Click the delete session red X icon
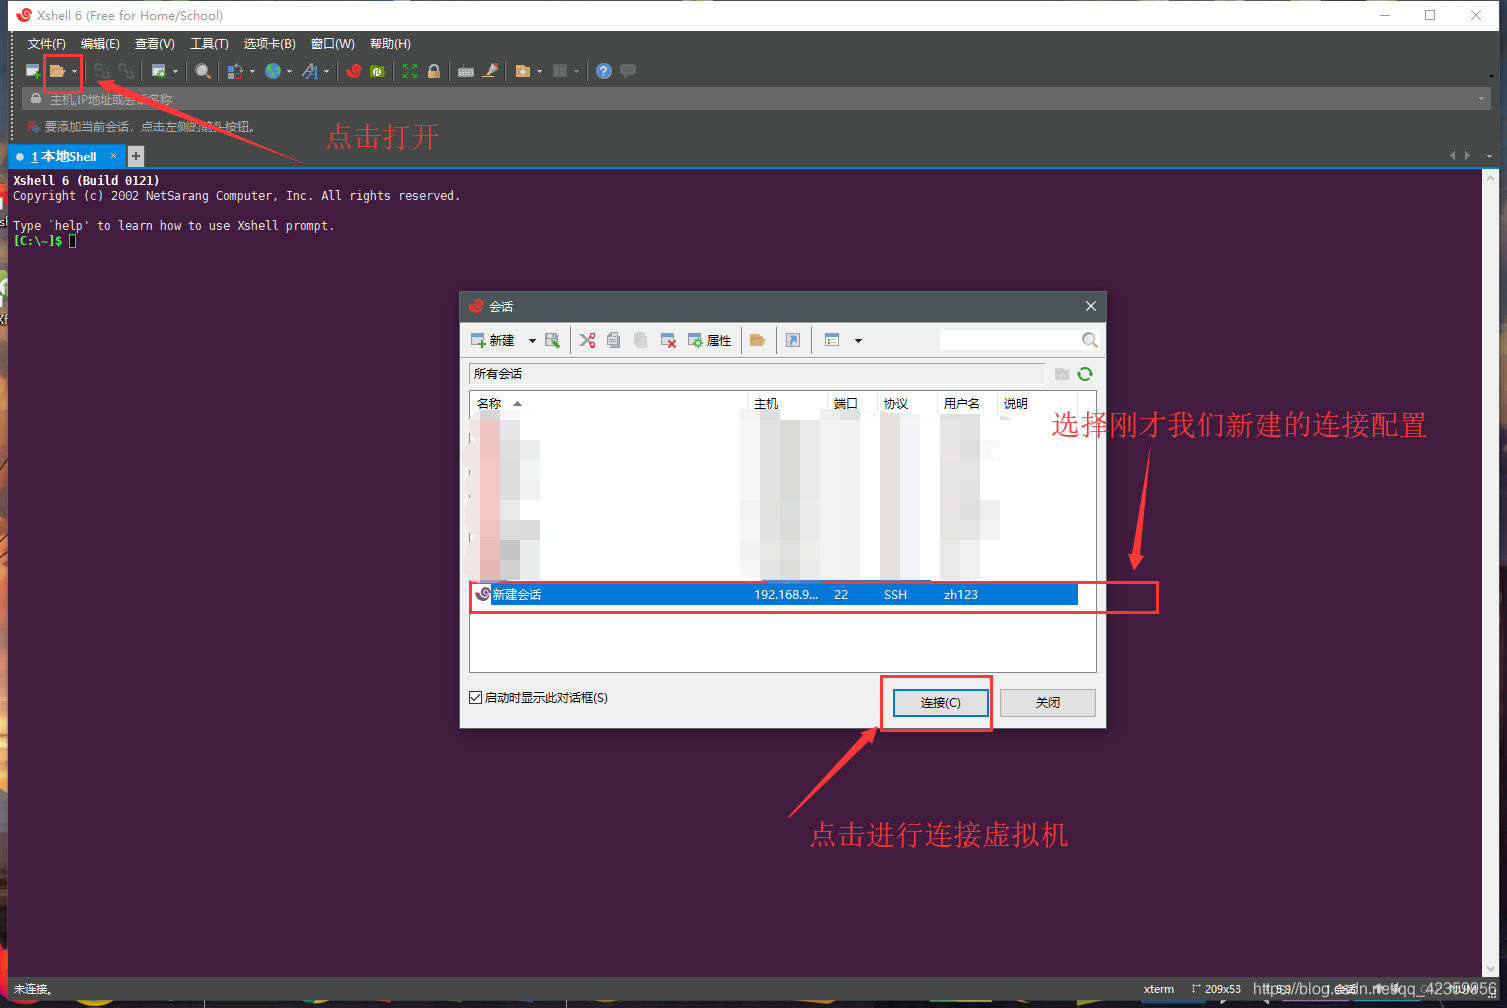 tap(668, 341)
